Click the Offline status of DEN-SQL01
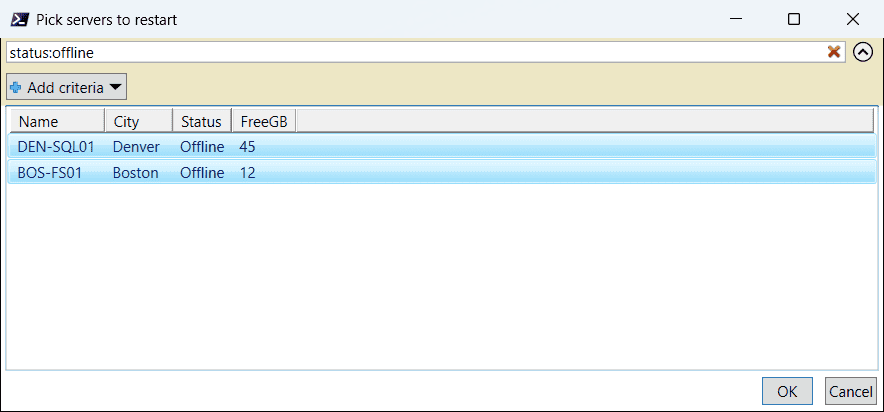Screen dimensions: 884x412 (202, 147)
